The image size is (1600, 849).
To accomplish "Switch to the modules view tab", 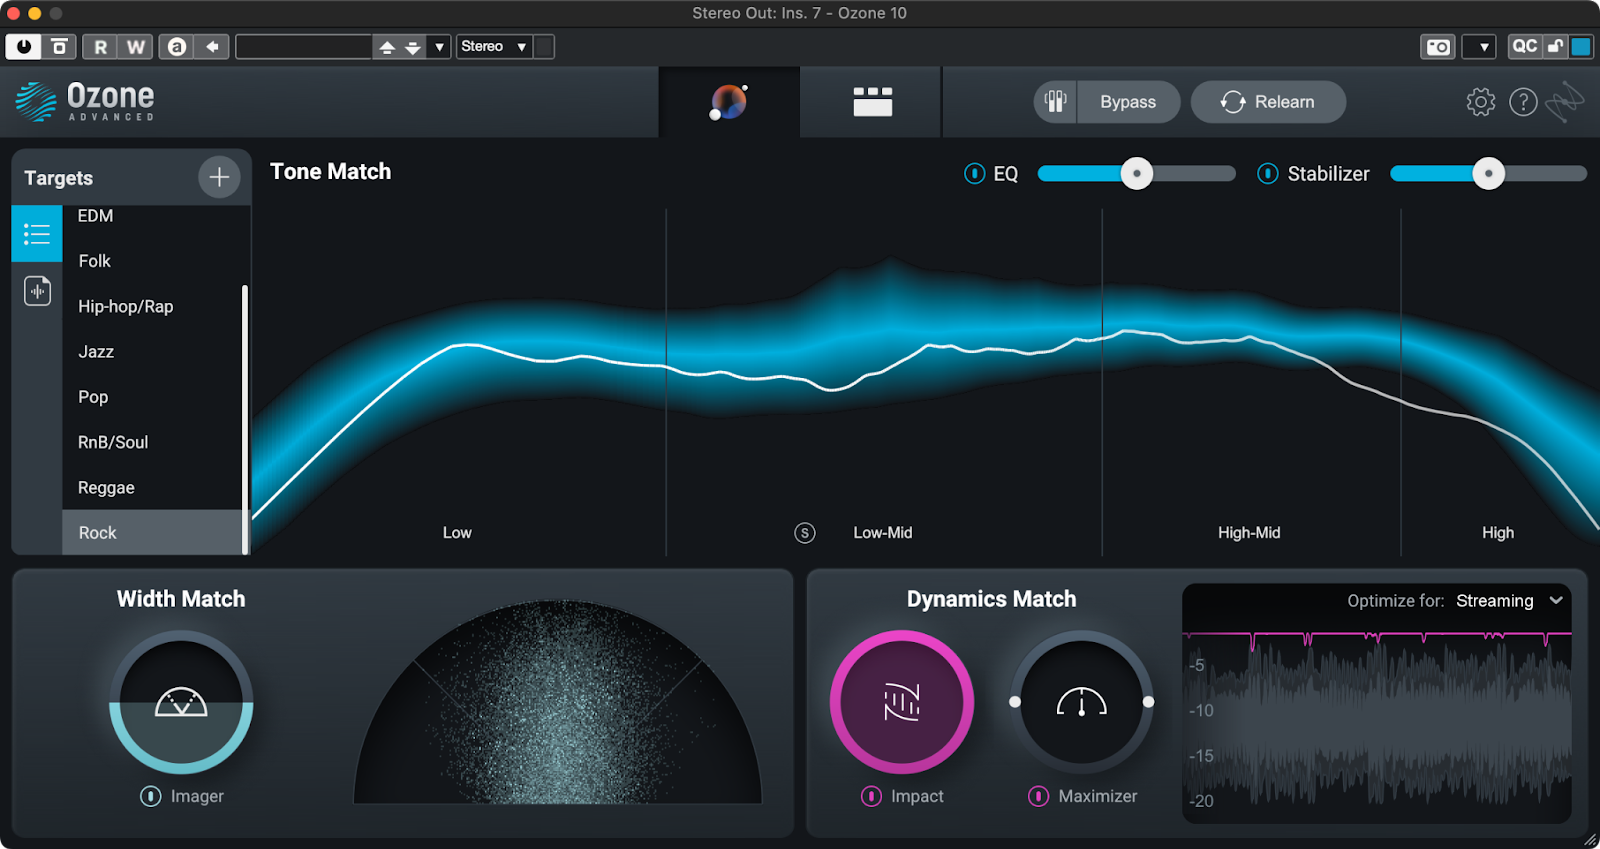I will (x=872, y=102).
